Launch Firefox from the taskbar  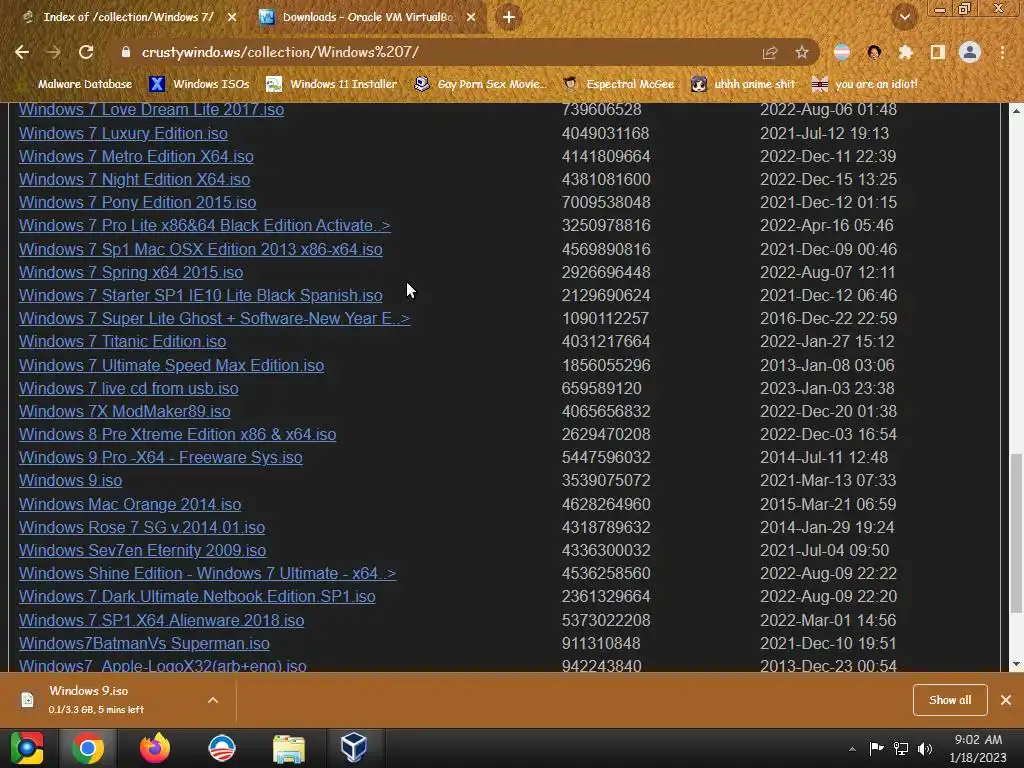click(155, 748)
